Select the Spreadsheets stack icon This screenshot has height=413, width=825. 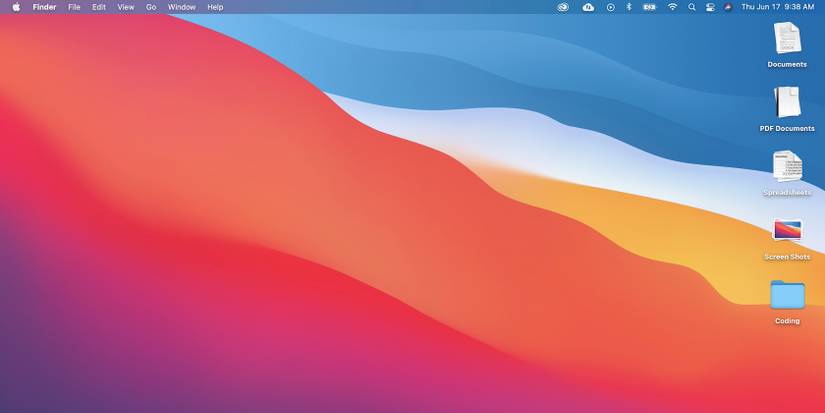coord(787,166)
